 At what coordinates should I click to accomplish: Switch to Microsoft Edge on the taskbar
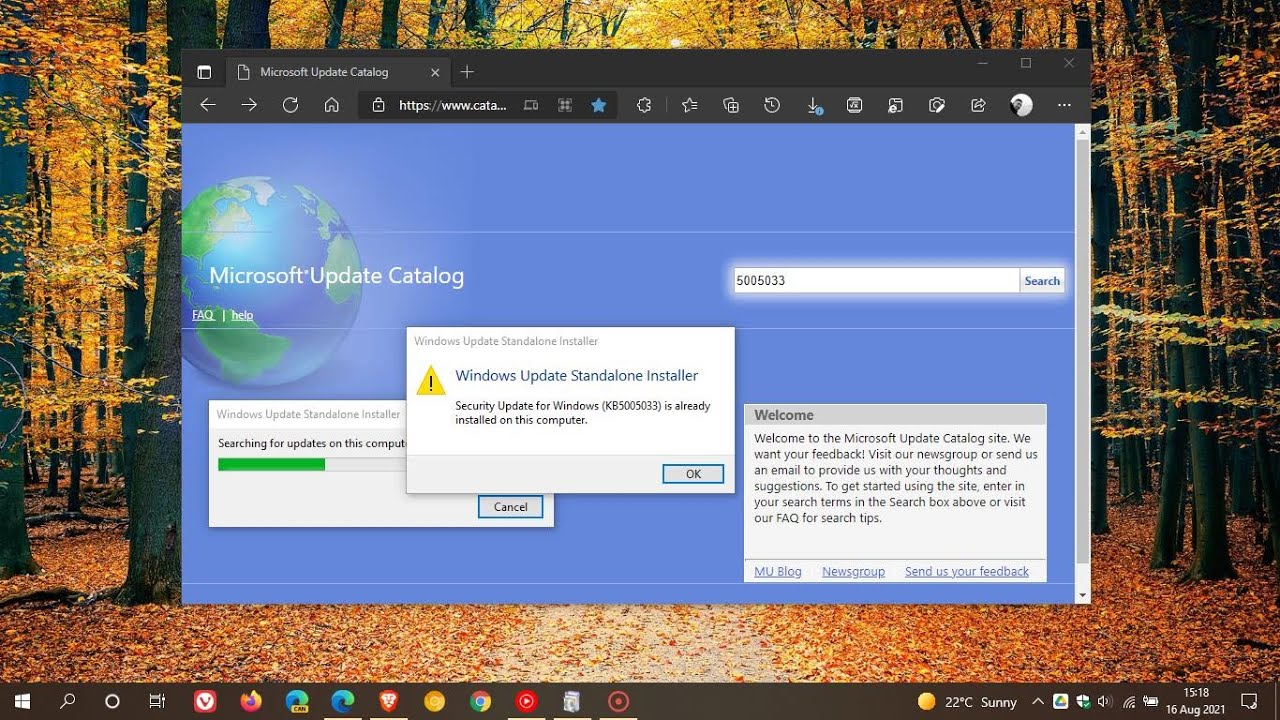(x=343, y=701)
